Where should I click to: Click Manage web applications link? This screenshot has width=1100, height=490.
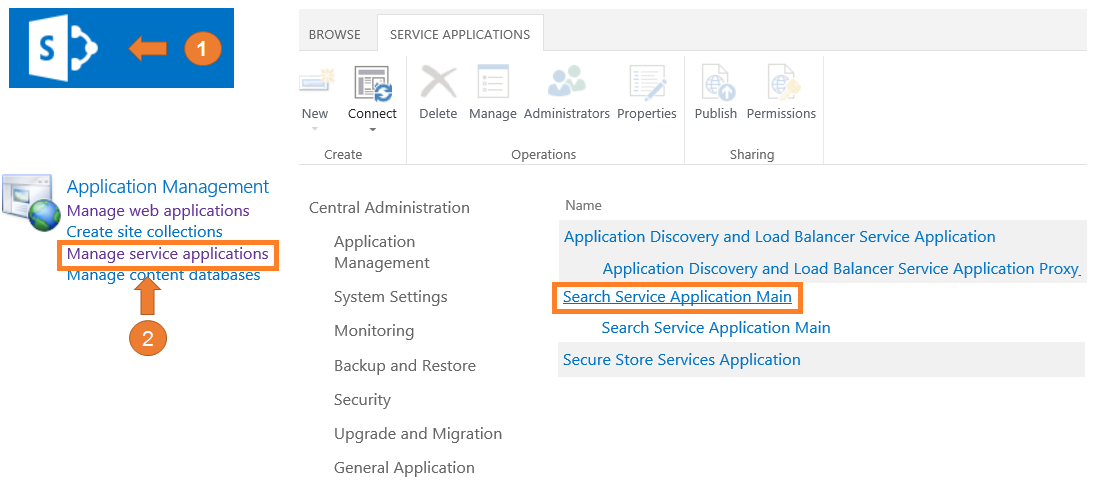158,211
